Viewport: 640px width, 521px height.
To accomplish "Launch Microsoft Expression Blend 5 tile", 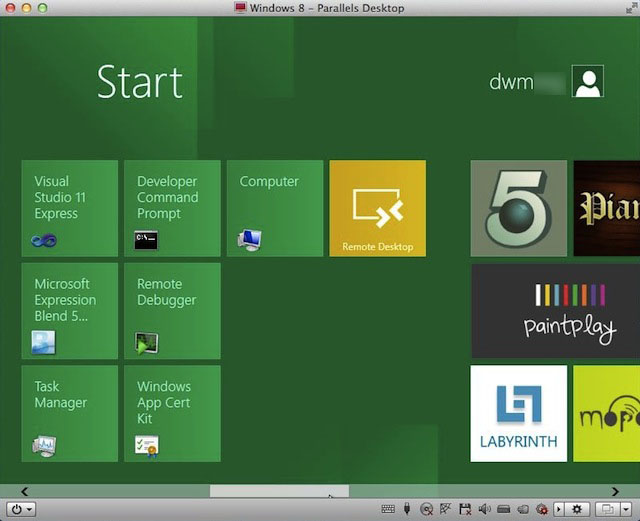I will (x=70, y=311).
